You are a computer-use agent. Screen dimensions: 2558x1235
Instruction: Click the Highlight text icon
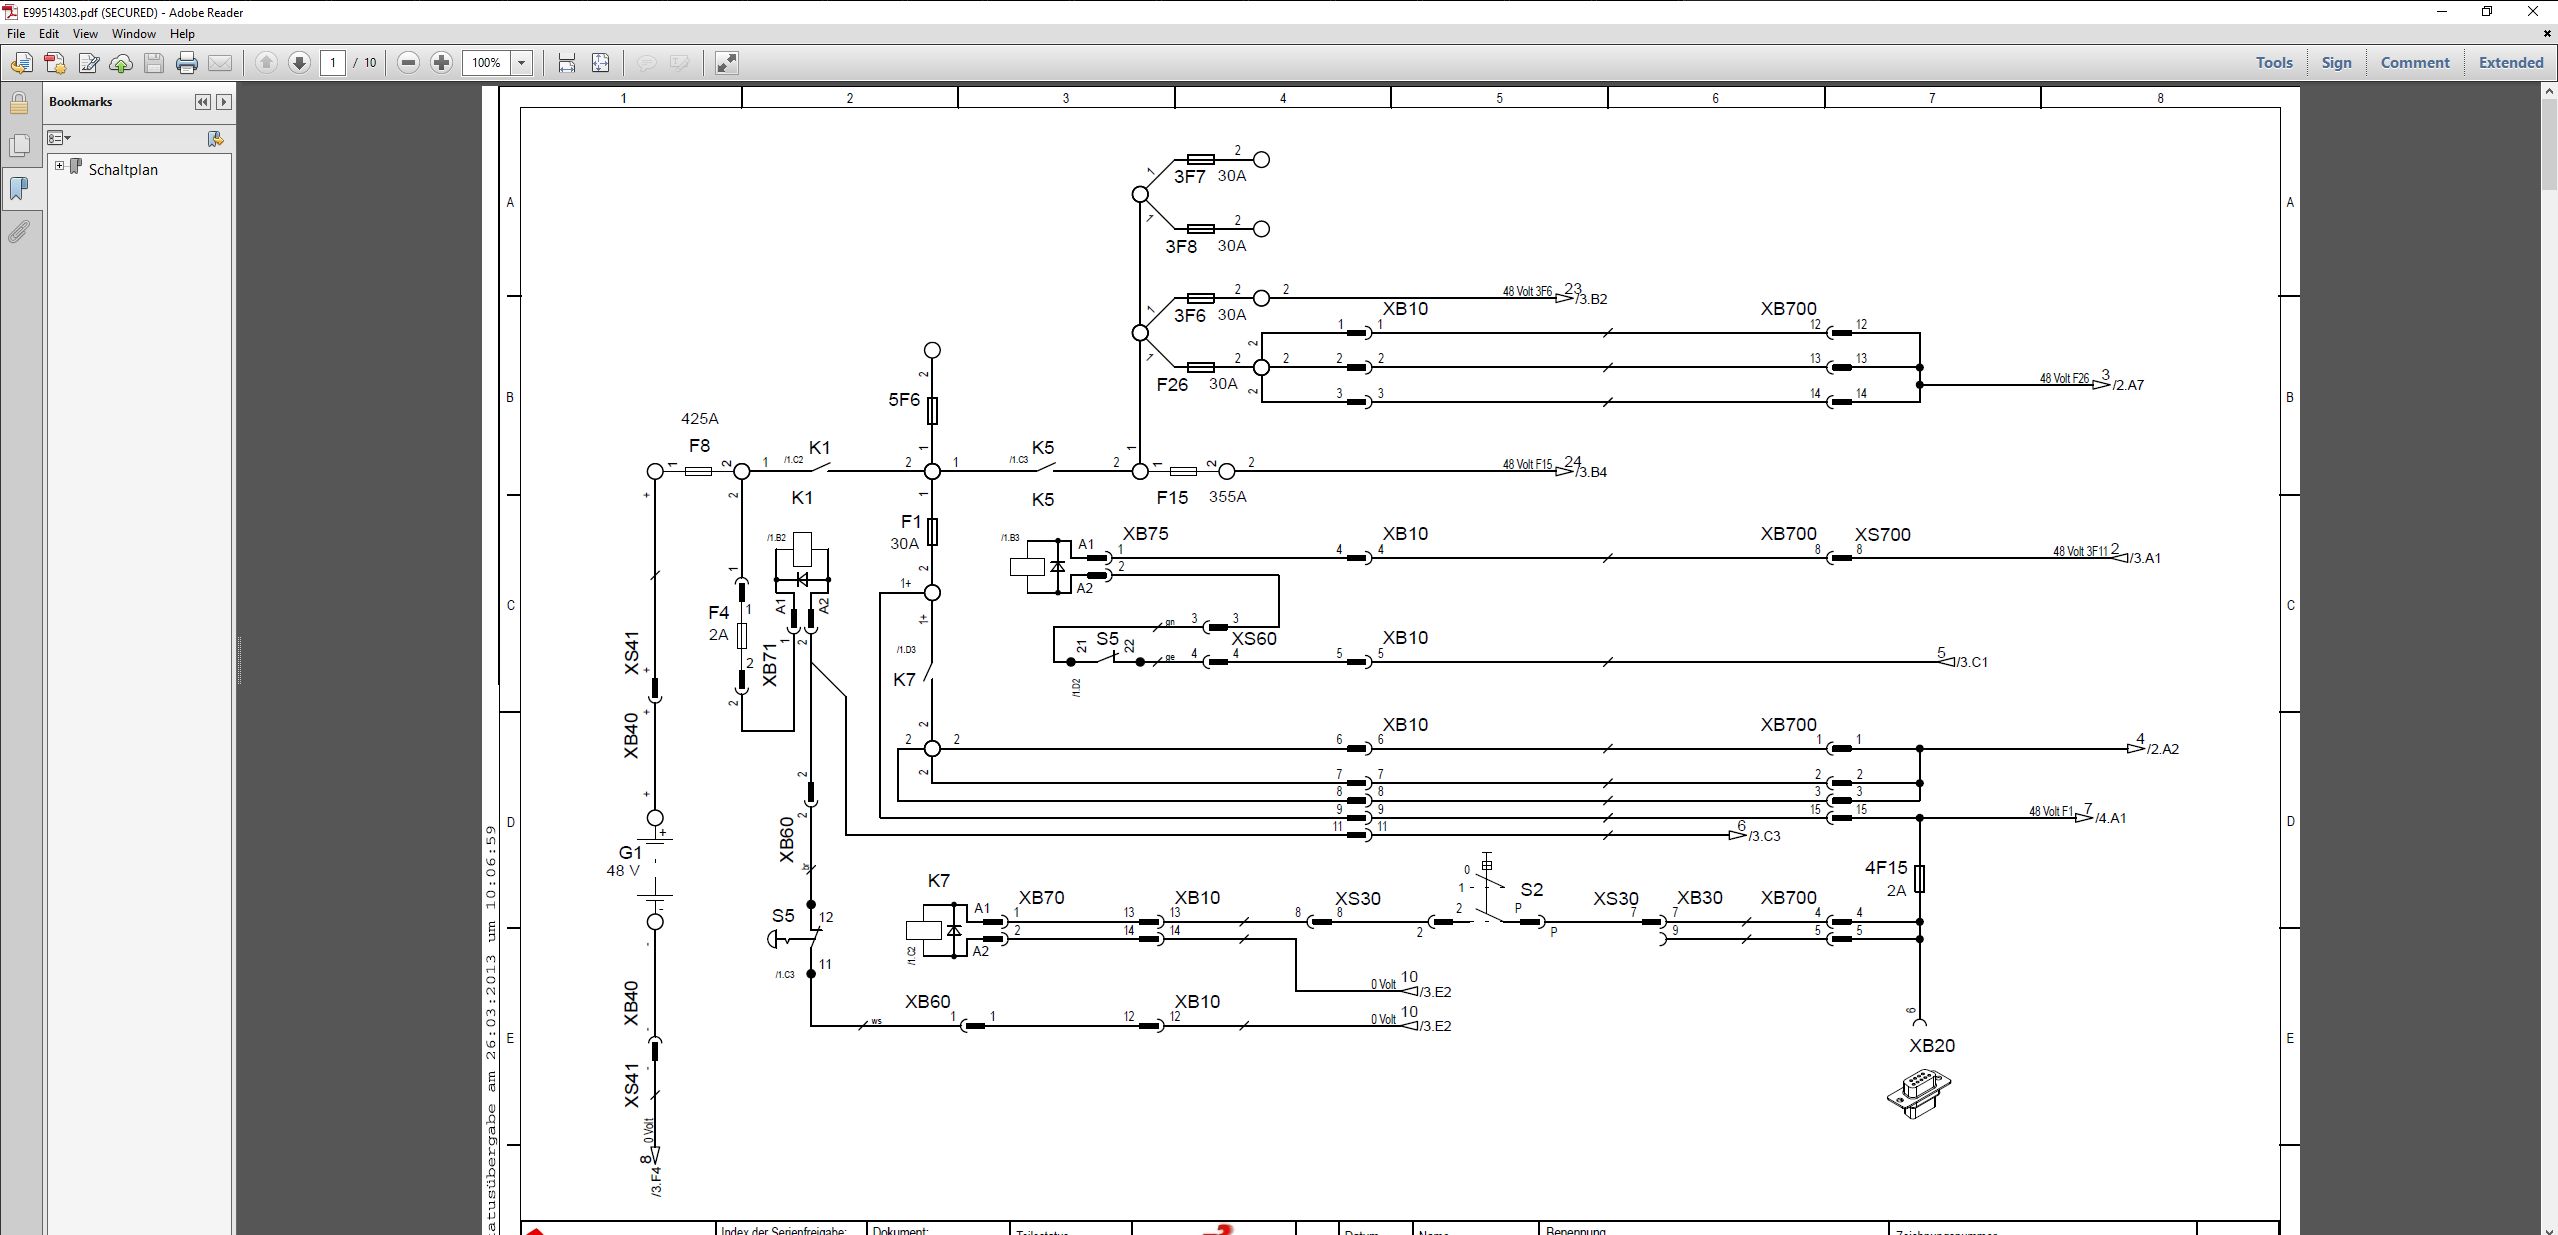679,63
